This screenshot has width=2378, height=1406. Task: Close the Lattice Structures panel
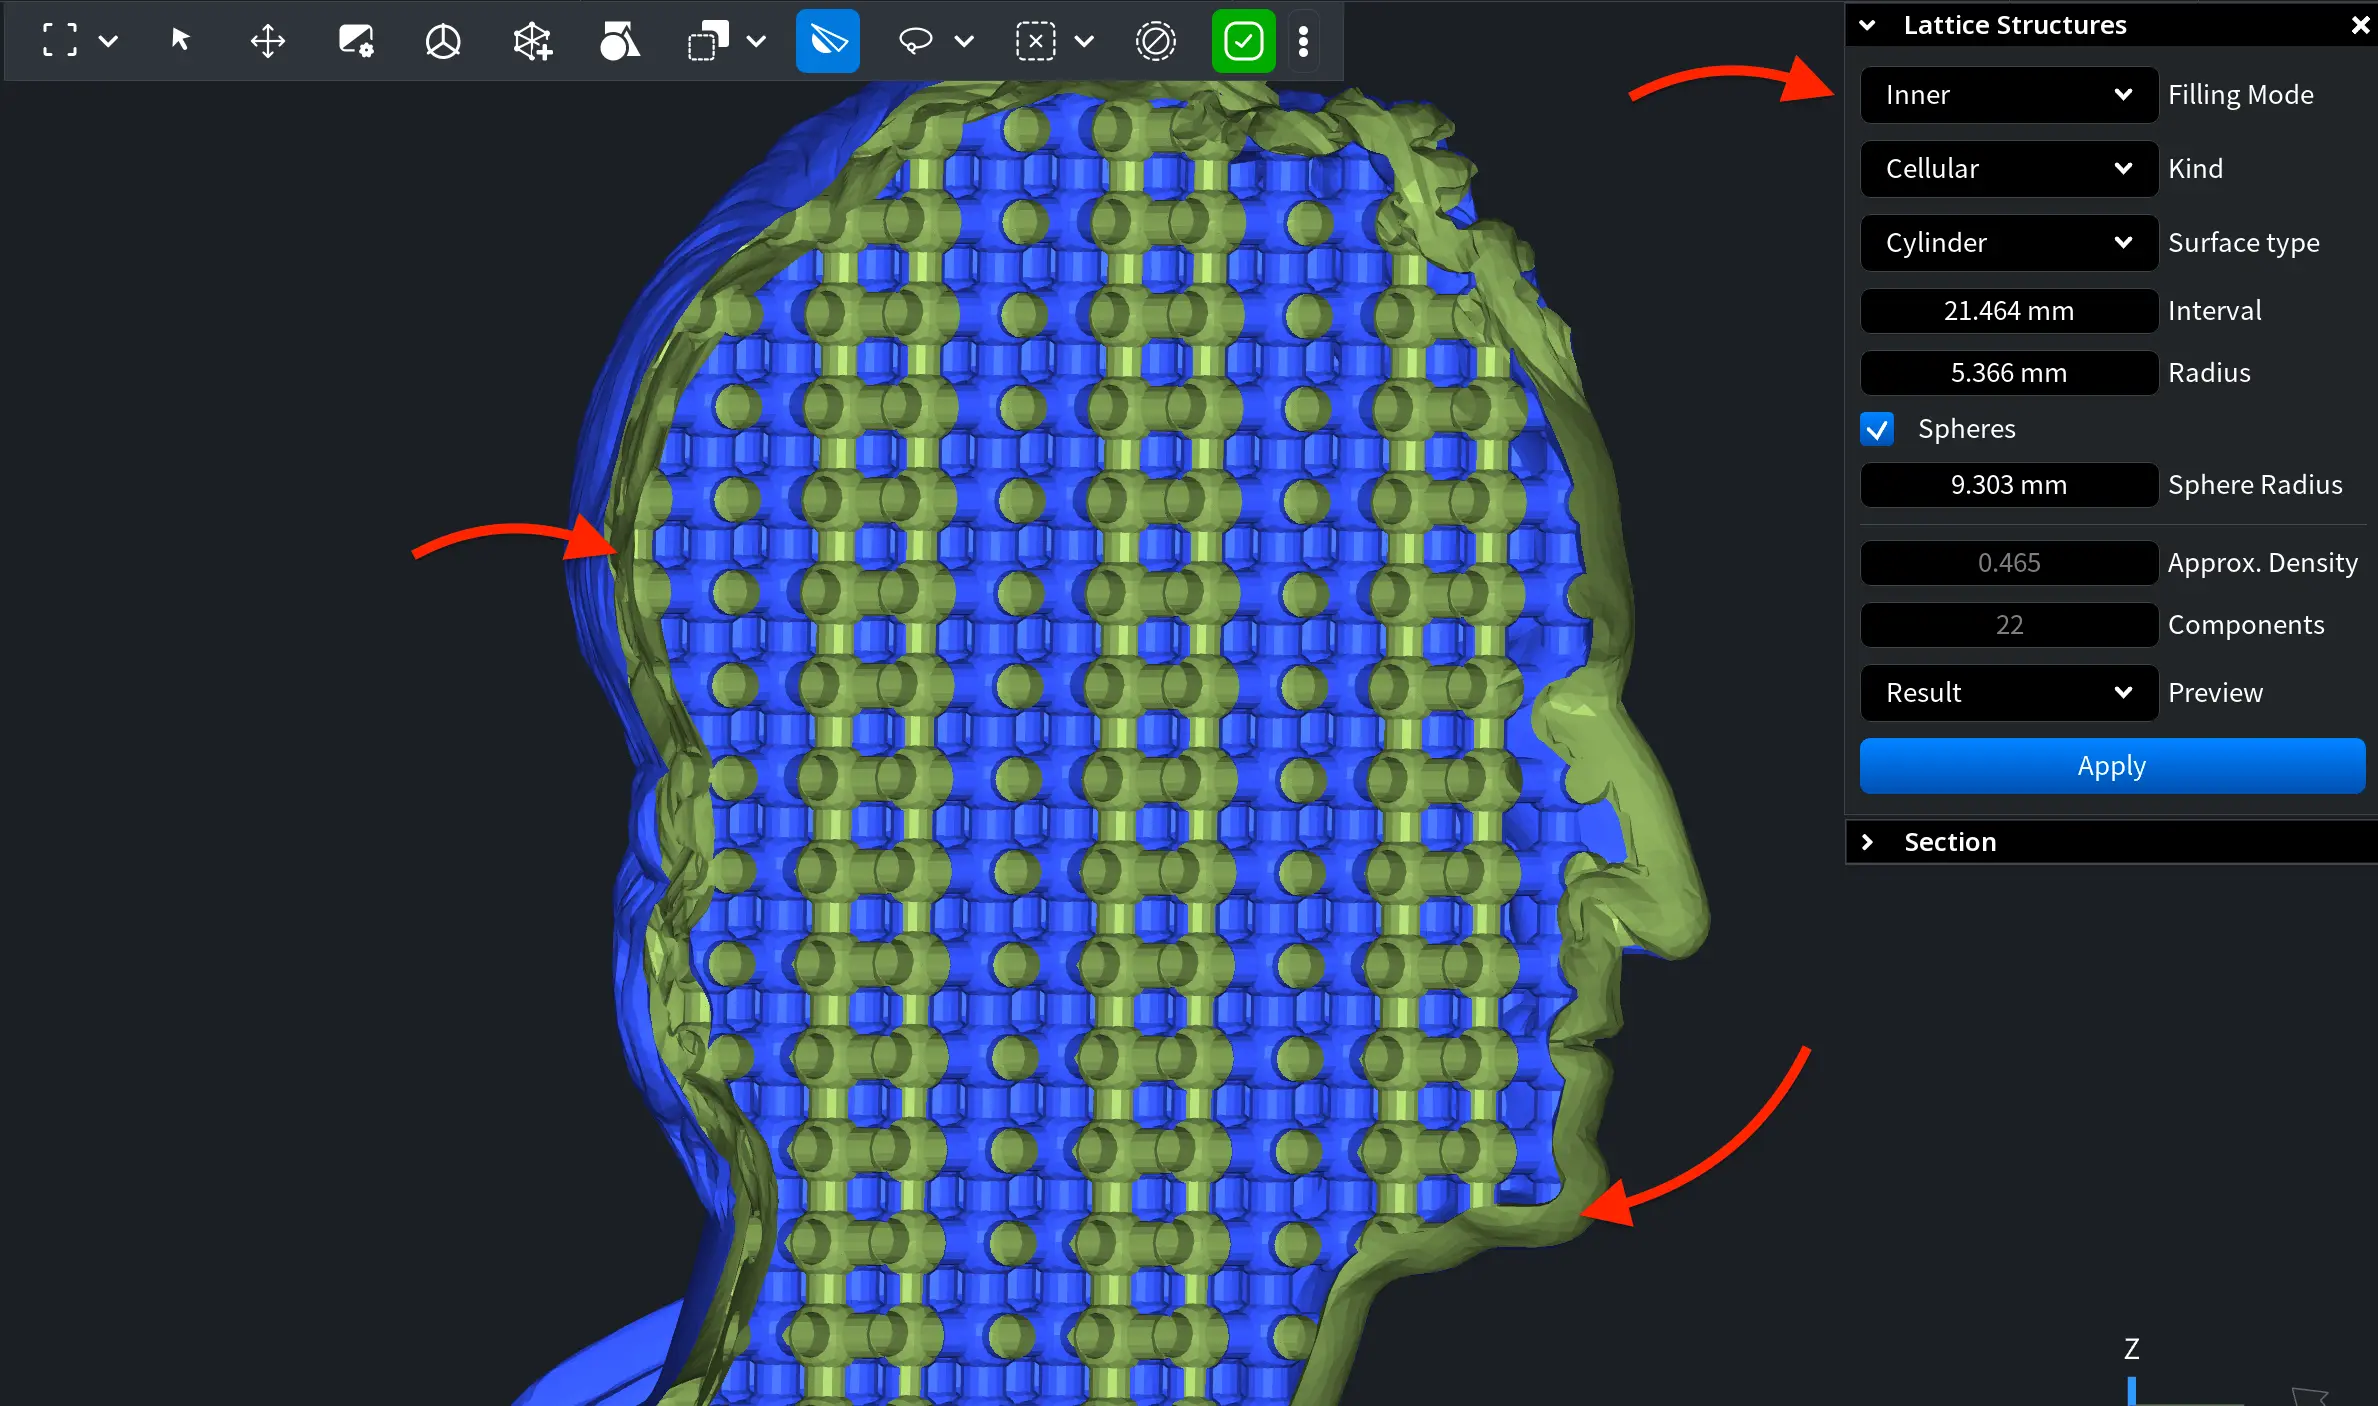point(2360,25)
